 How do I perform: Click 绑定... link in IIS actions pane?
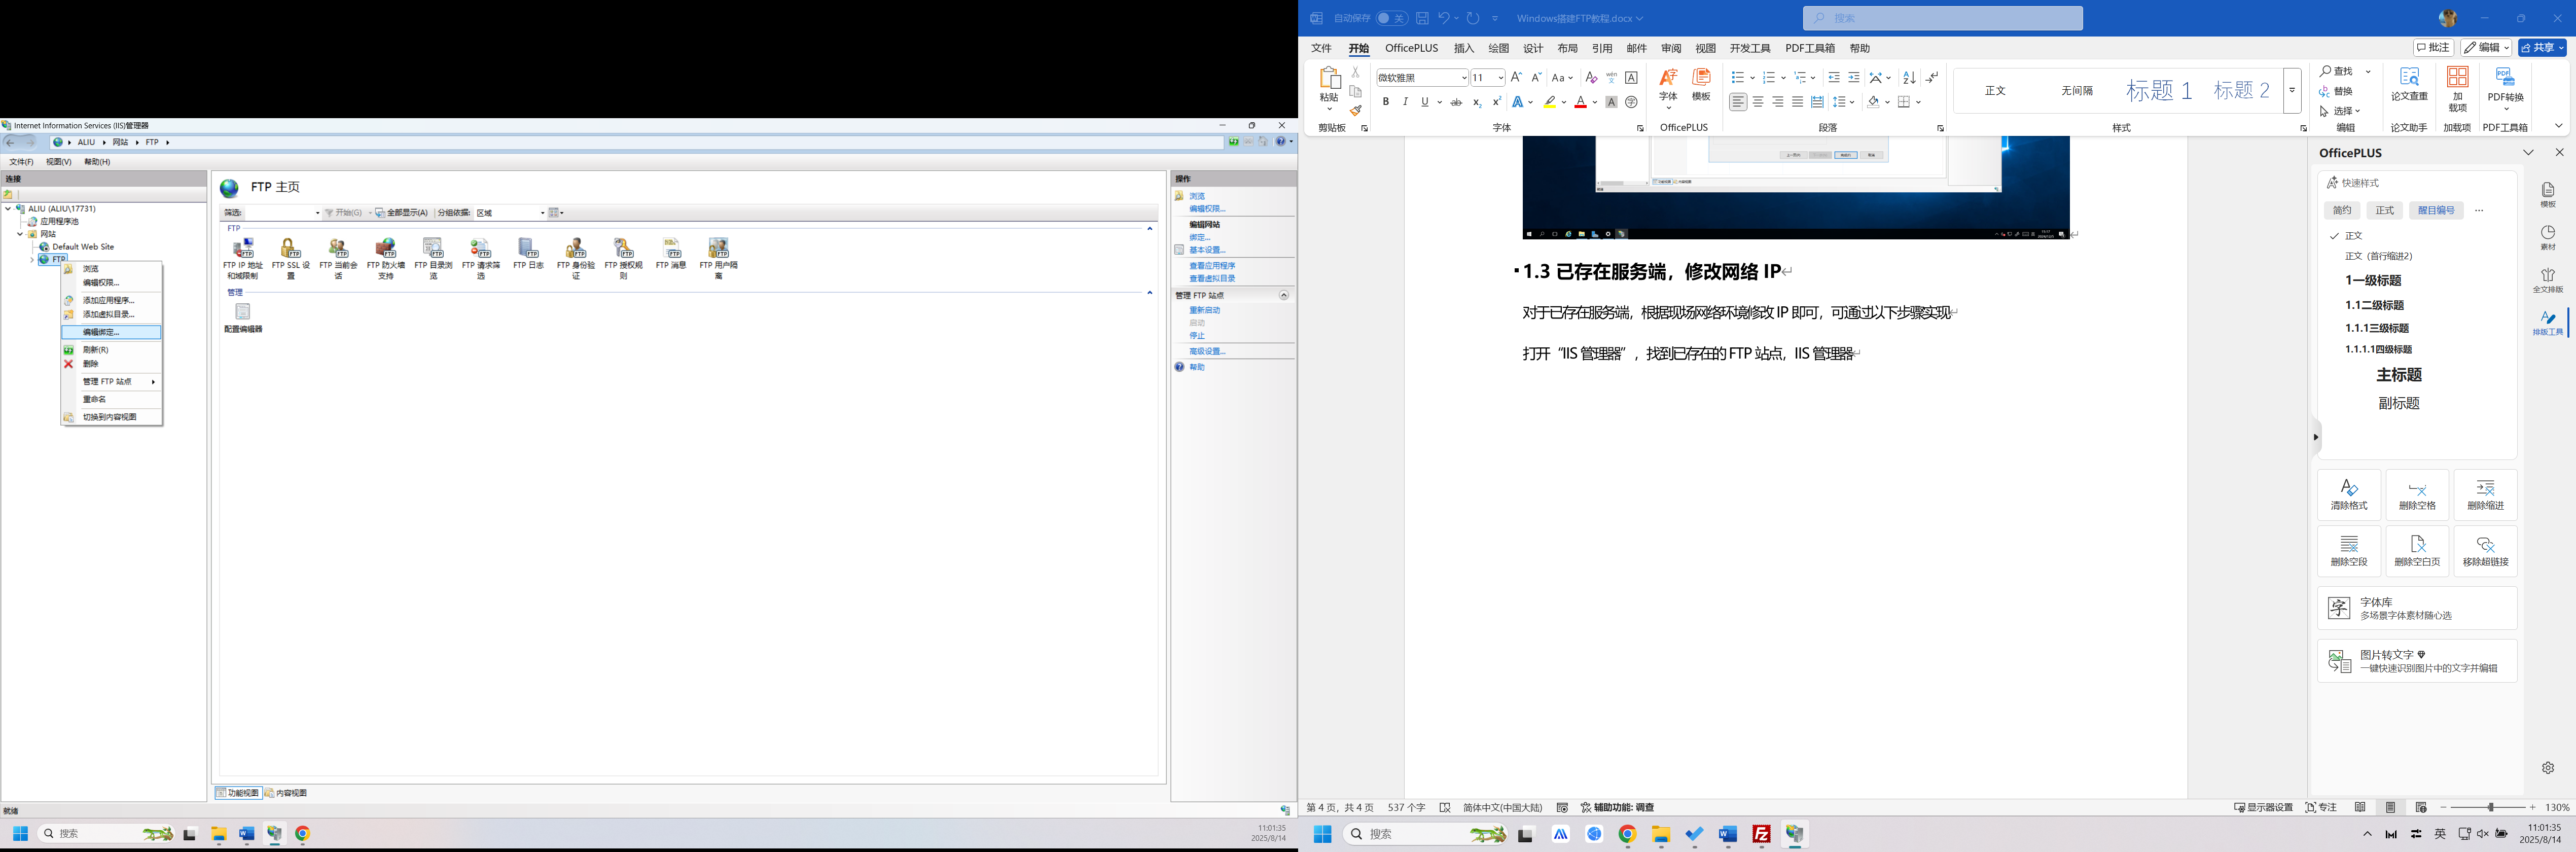click(x=1200, y=238)
